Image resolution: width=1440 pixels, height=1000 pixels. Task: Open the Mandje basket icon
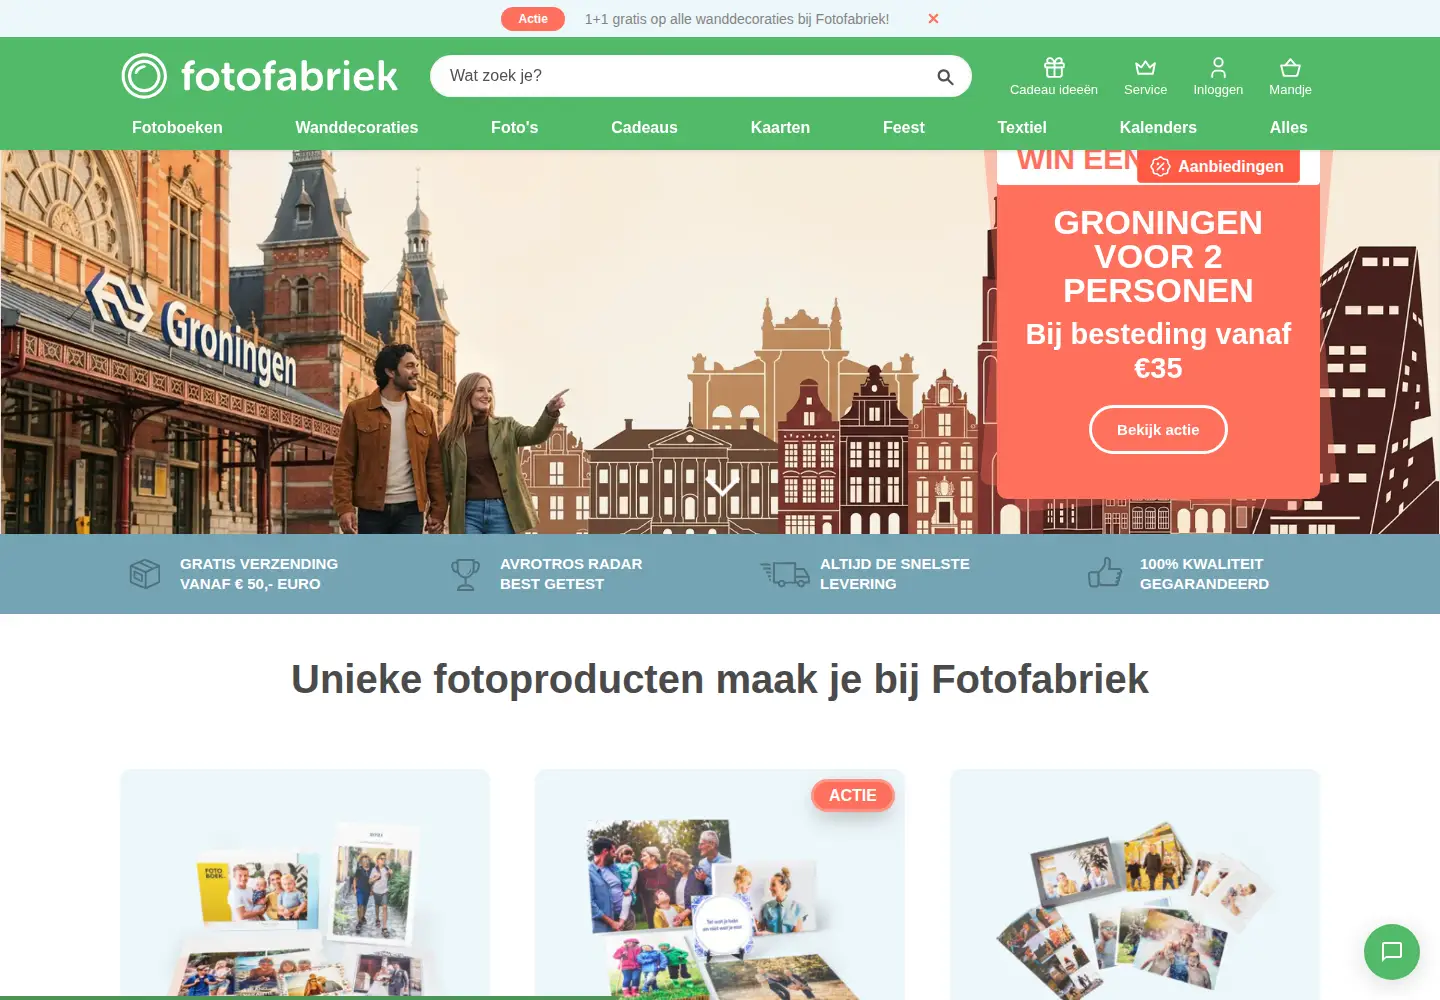(1290, 67)
